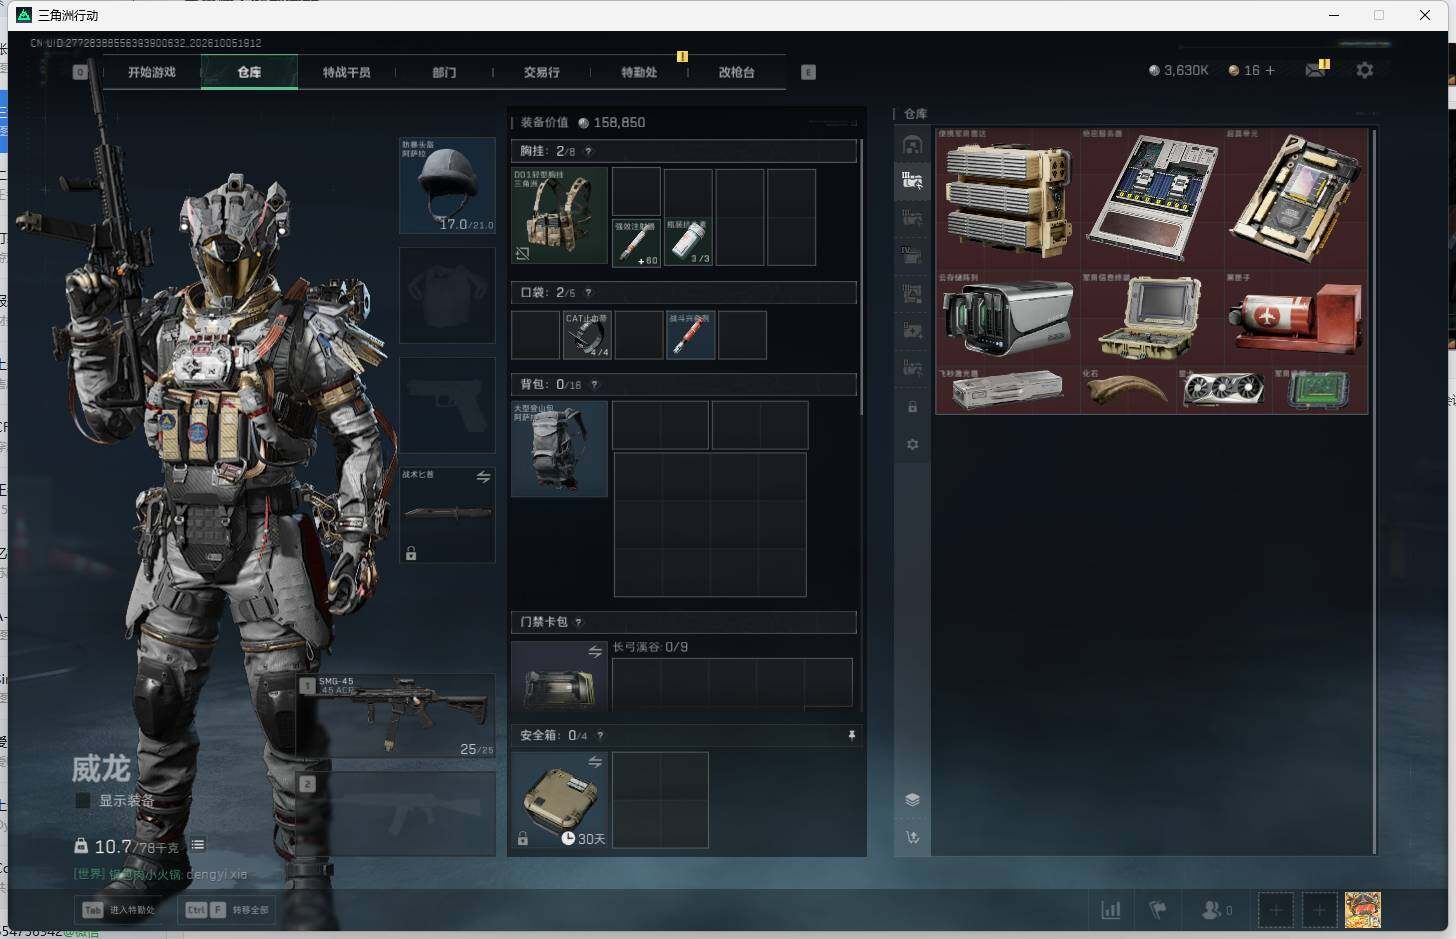Show help for 背包 capacity
The image size is (1456, 939).
click(x=594, y=384)
